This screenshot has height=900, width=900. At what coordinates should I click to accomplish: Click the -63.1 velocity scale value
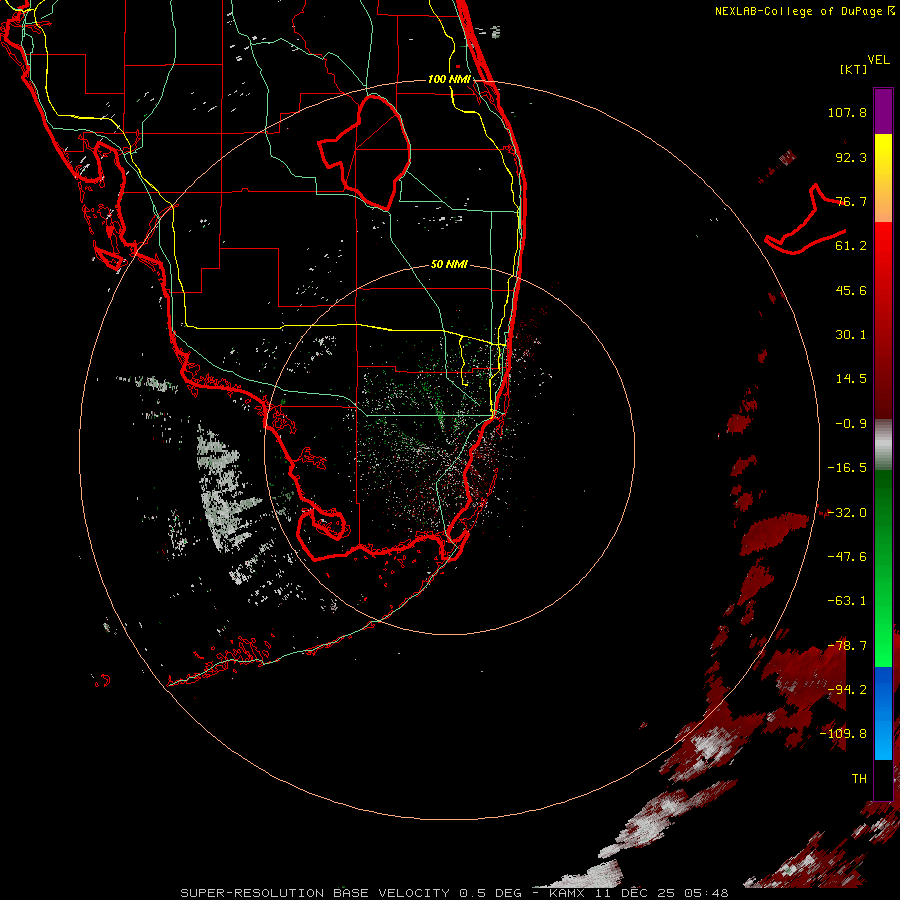click(847, 601)
